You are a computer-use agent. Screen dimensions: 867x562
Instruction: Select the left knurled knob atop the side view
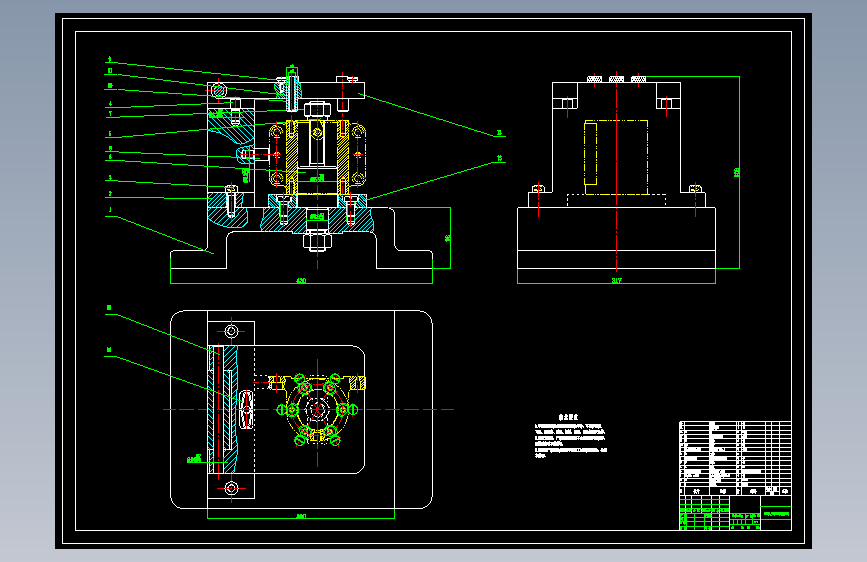point(594,79)
